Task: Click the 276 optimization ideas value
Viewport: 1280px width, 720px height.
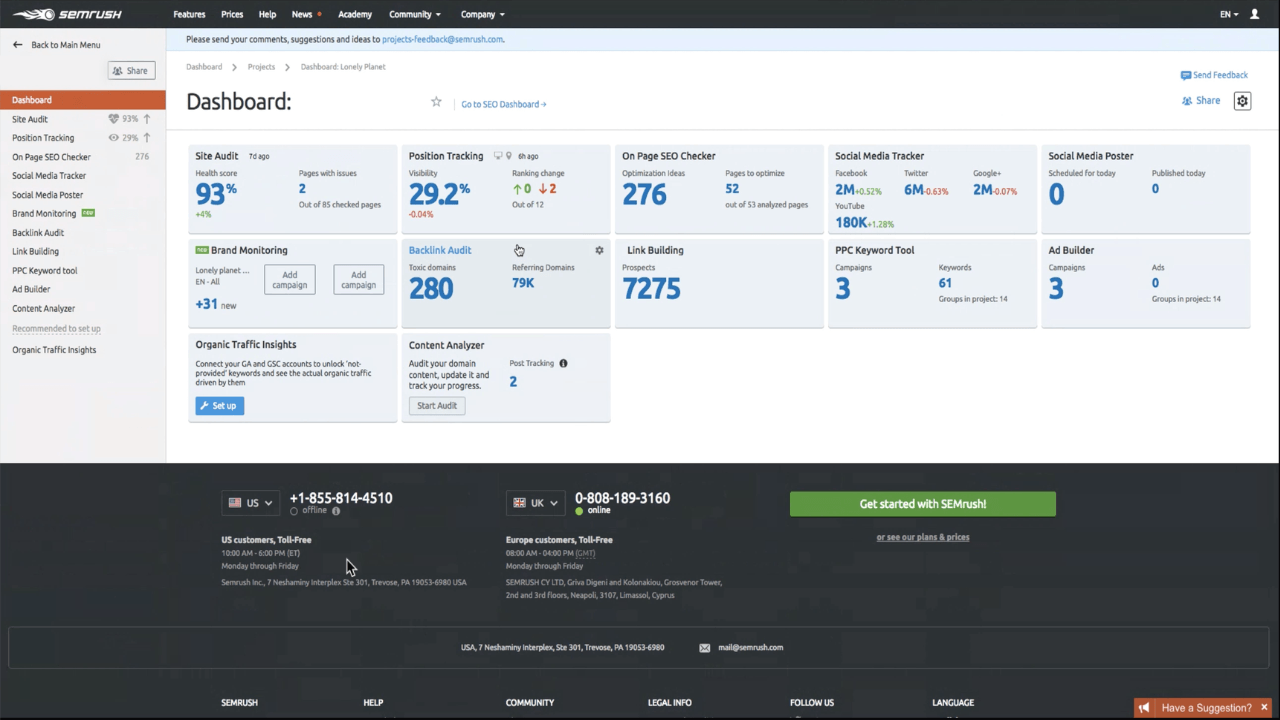Action: click(644, 194)
